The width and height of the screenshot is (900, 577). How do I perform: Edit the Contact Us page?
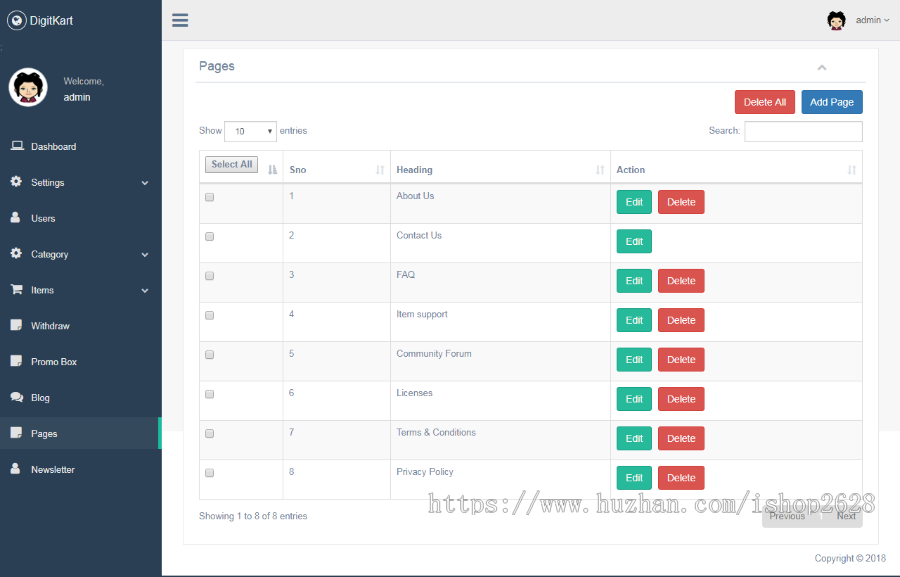634,242
